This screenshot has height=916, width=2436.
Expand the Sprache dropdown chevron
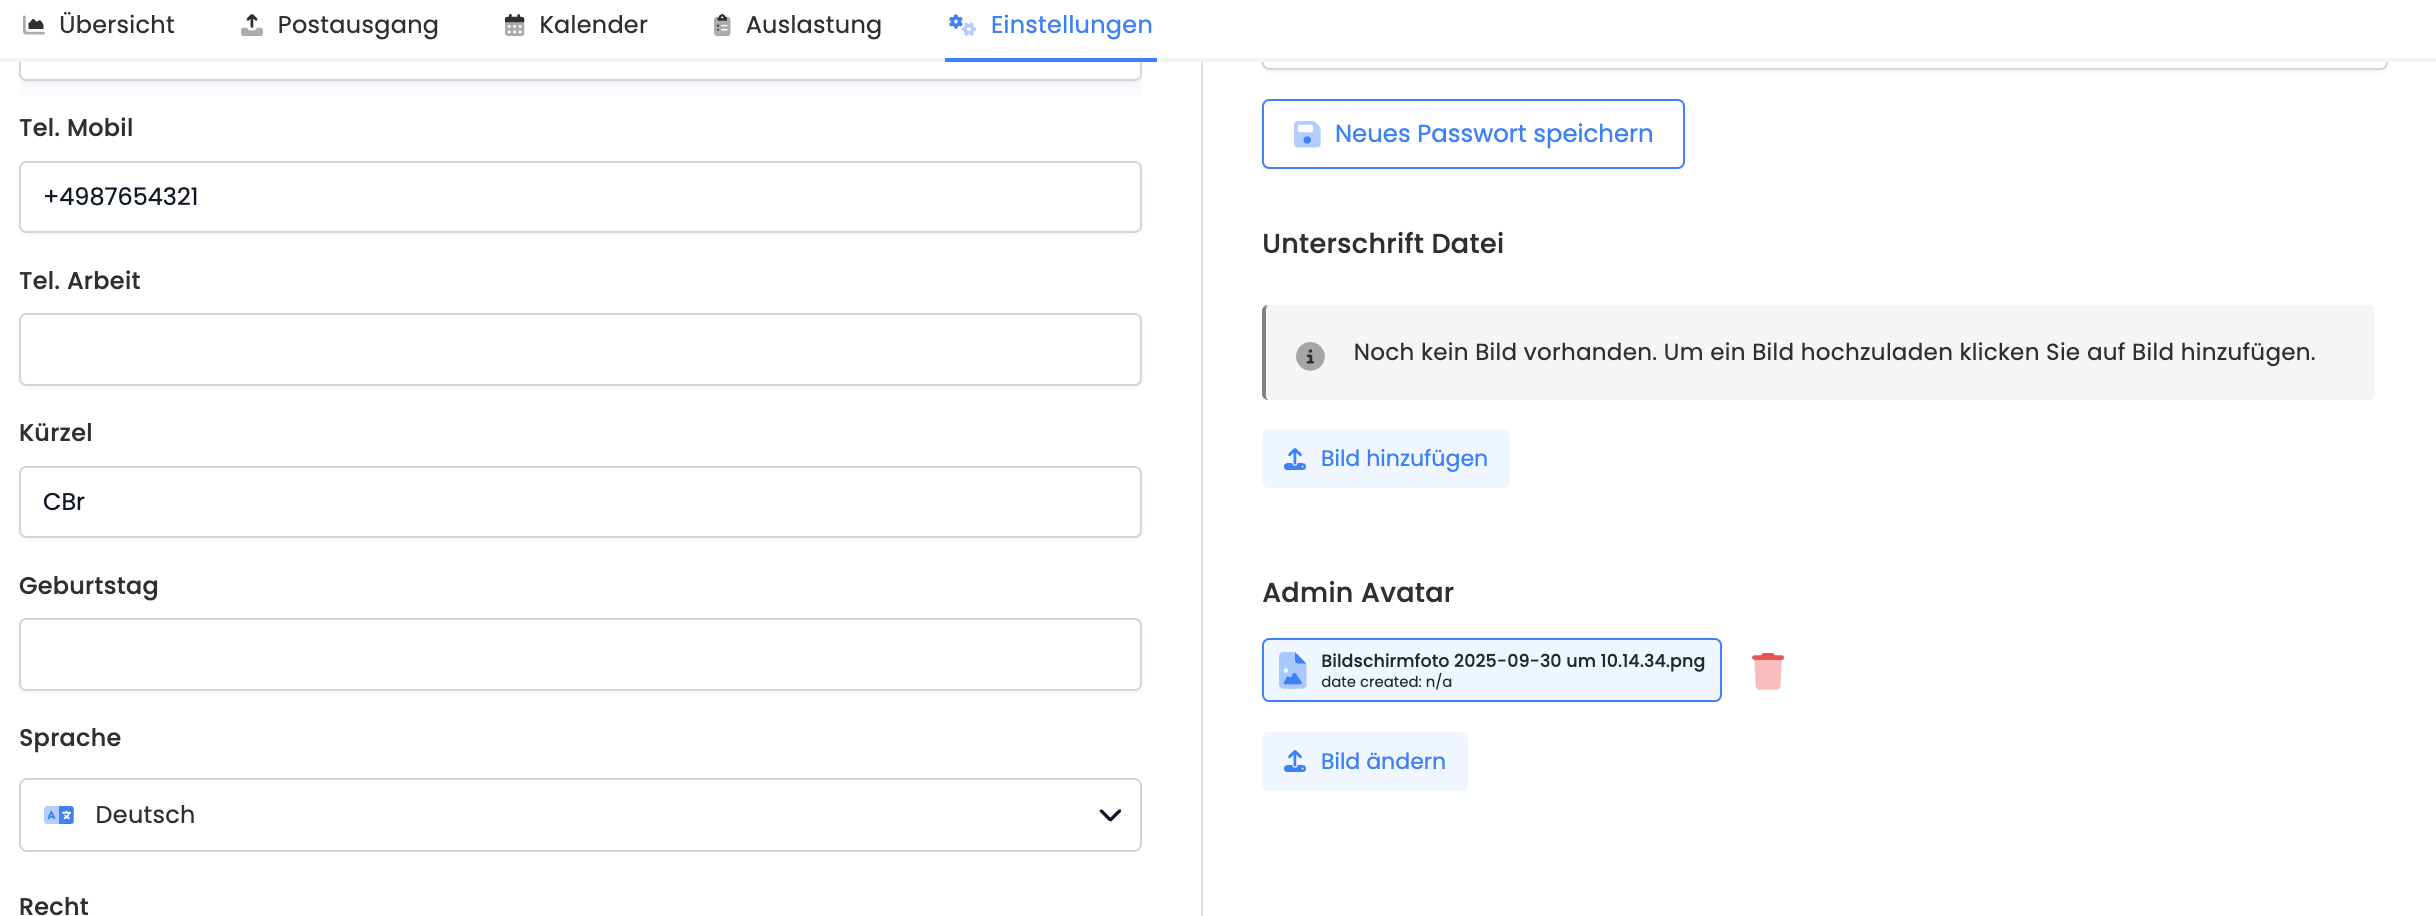pyautogui.click(x=1110, y=815)
